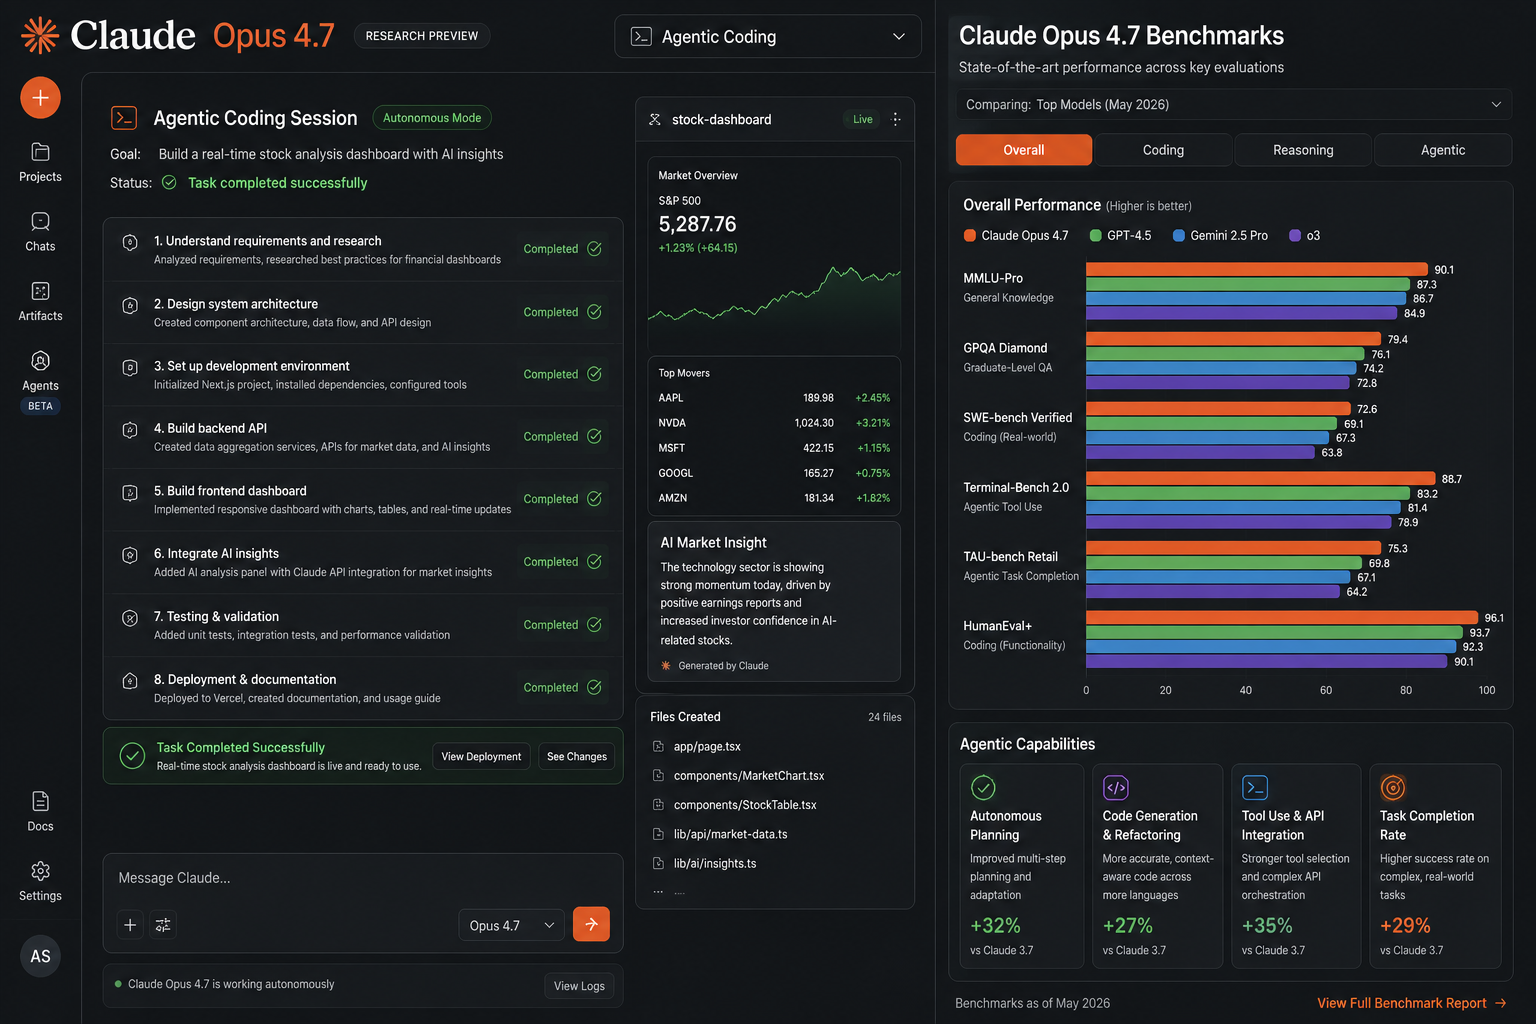Click the green check in Task Completed banner
Screen dimensions: 1536x1024
tap(132, 756)
